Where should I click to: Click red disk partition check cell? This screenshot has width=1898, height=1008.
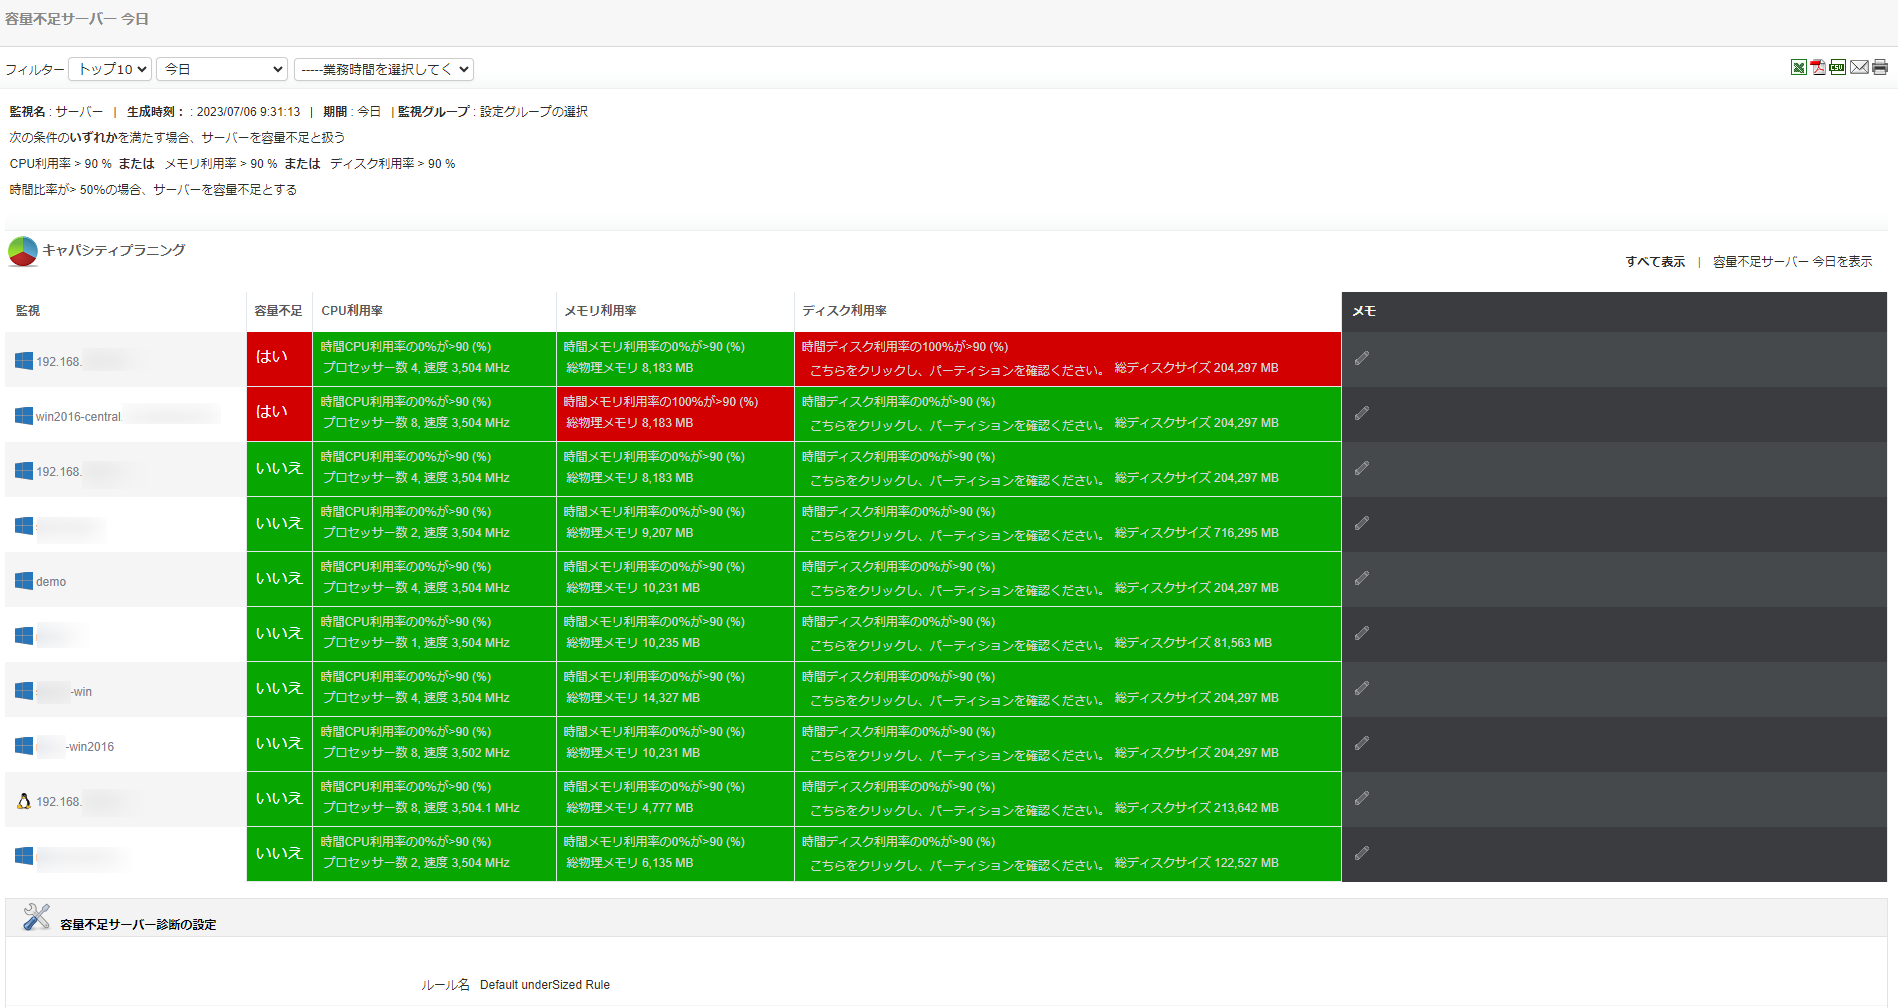click(x=957, y=370)
